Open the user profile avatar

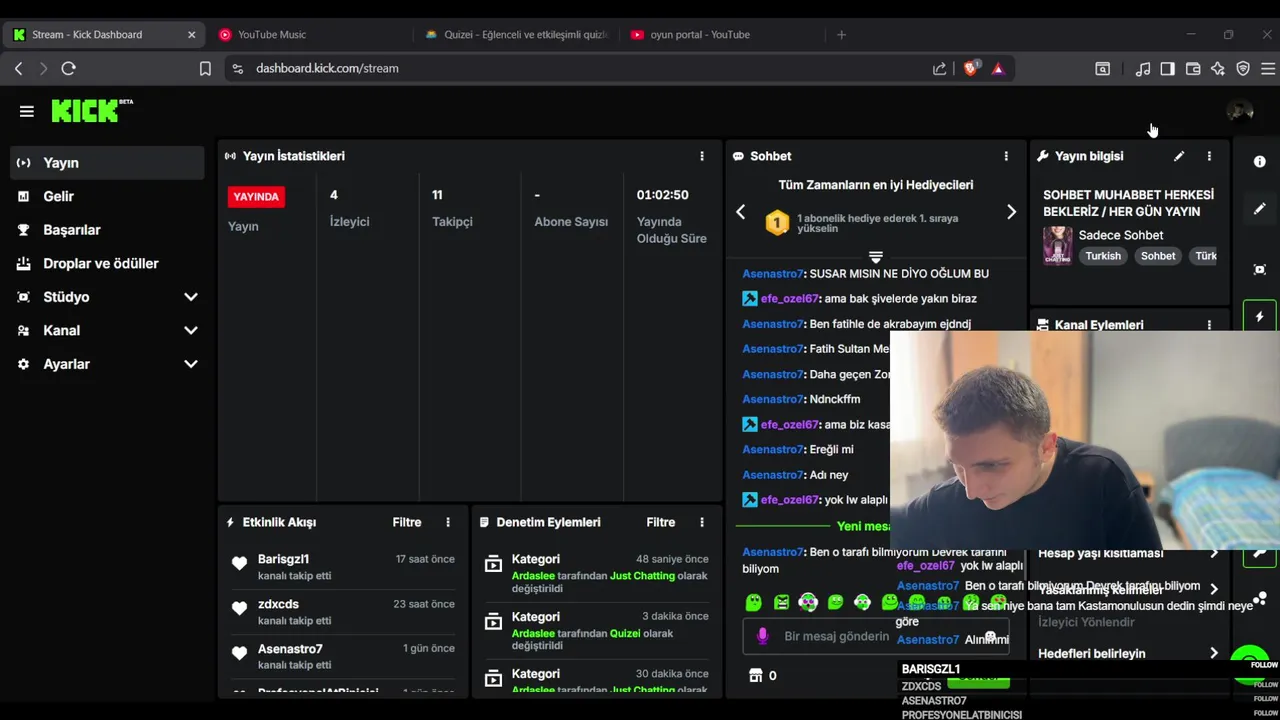pos(1240,111)
